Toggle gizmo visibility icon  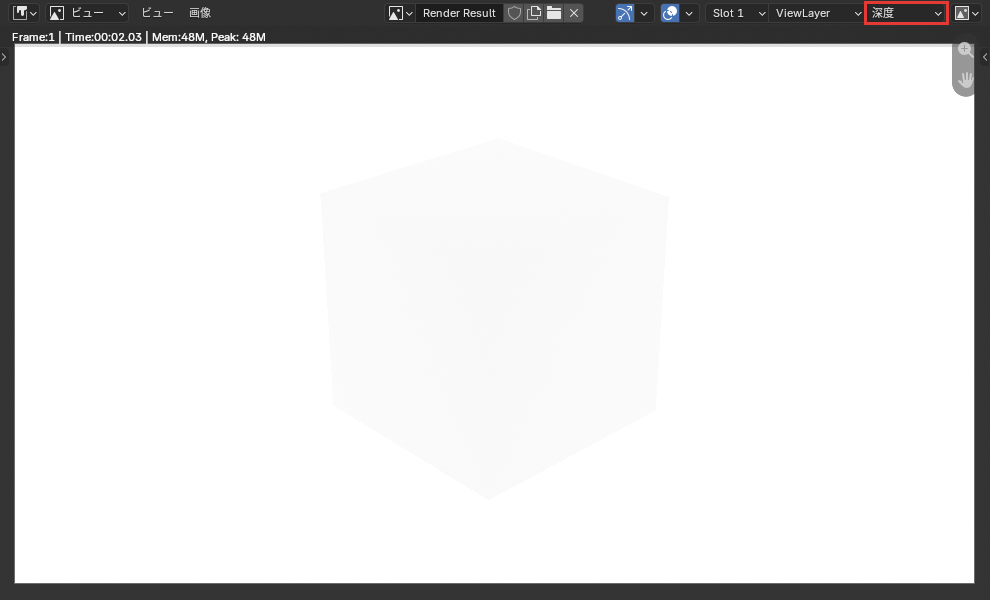[x=625, y=13]
